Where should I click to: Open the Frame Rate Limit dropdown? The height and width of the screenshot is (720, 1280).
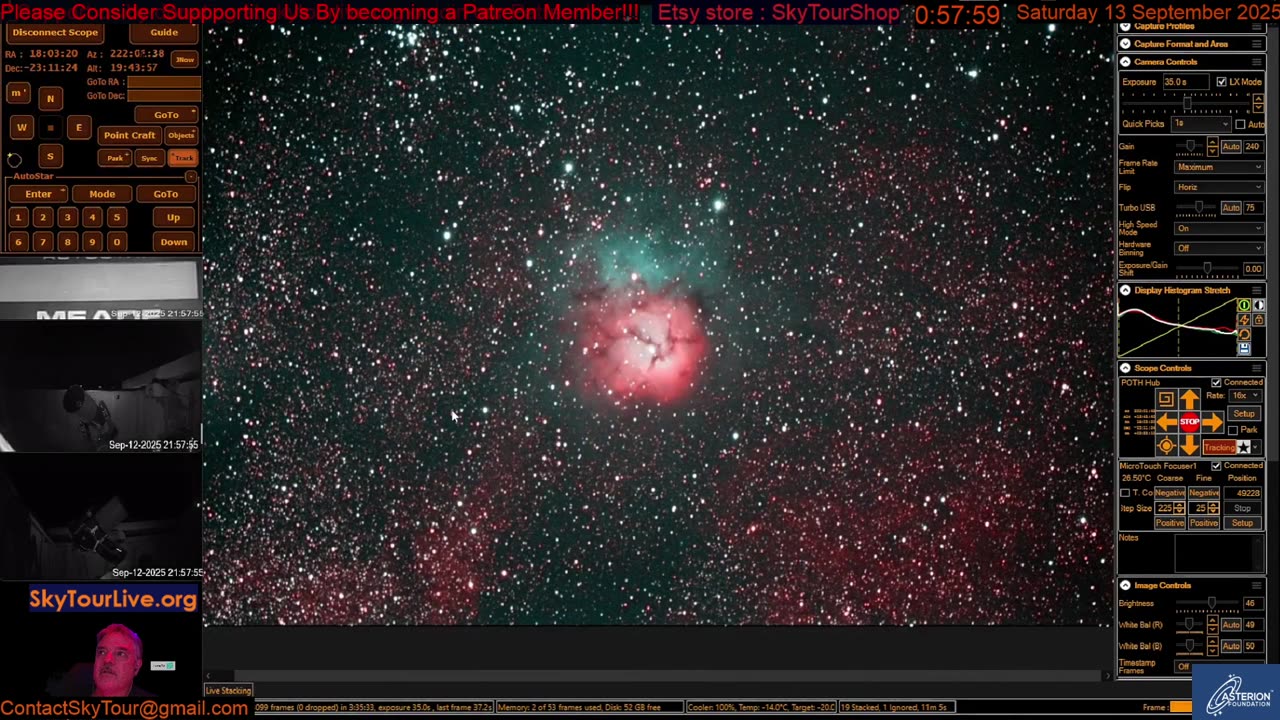(x=1219, y=167)
